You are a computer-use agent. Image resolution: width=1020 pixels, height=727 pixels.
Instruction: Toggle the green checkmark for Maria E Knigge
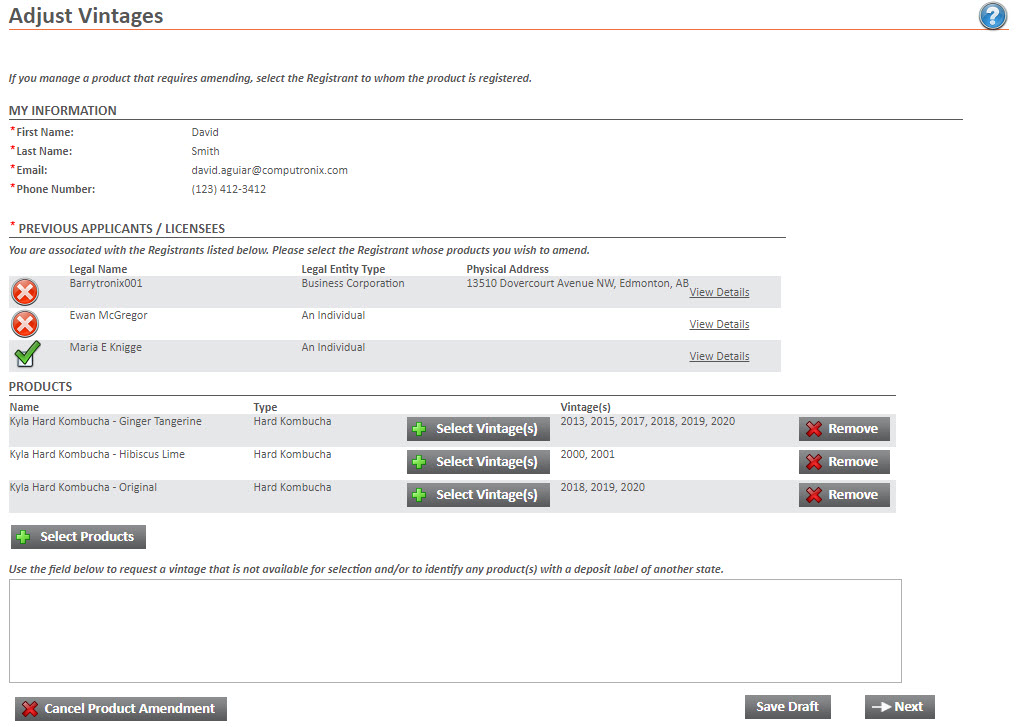click(x=27, y=354)
